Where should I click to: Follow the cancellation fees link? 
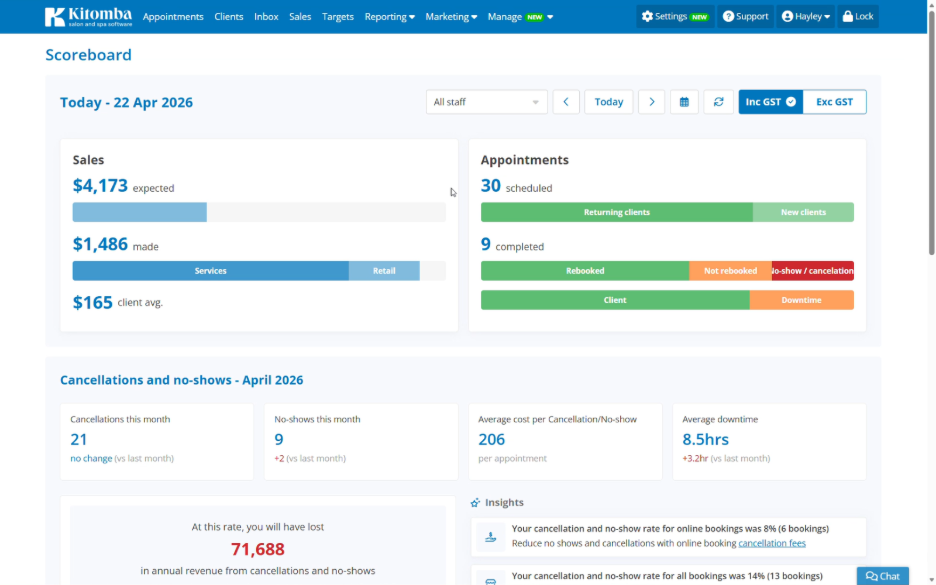[772, 543]
